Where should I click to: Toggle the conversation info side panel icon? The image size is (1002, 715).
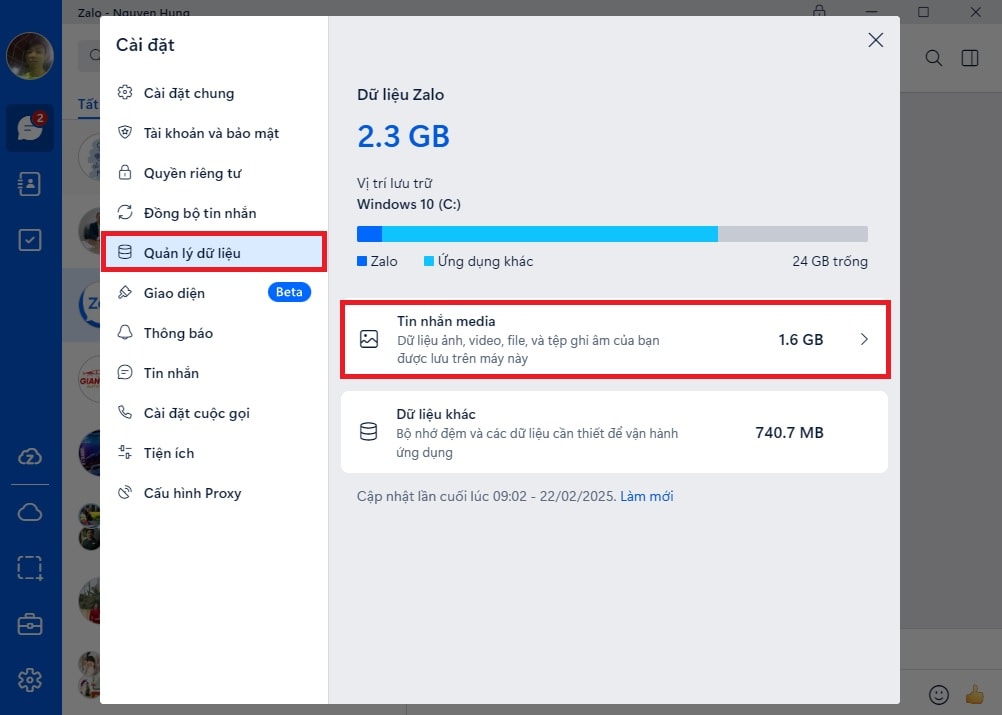(x=970, y=58)
